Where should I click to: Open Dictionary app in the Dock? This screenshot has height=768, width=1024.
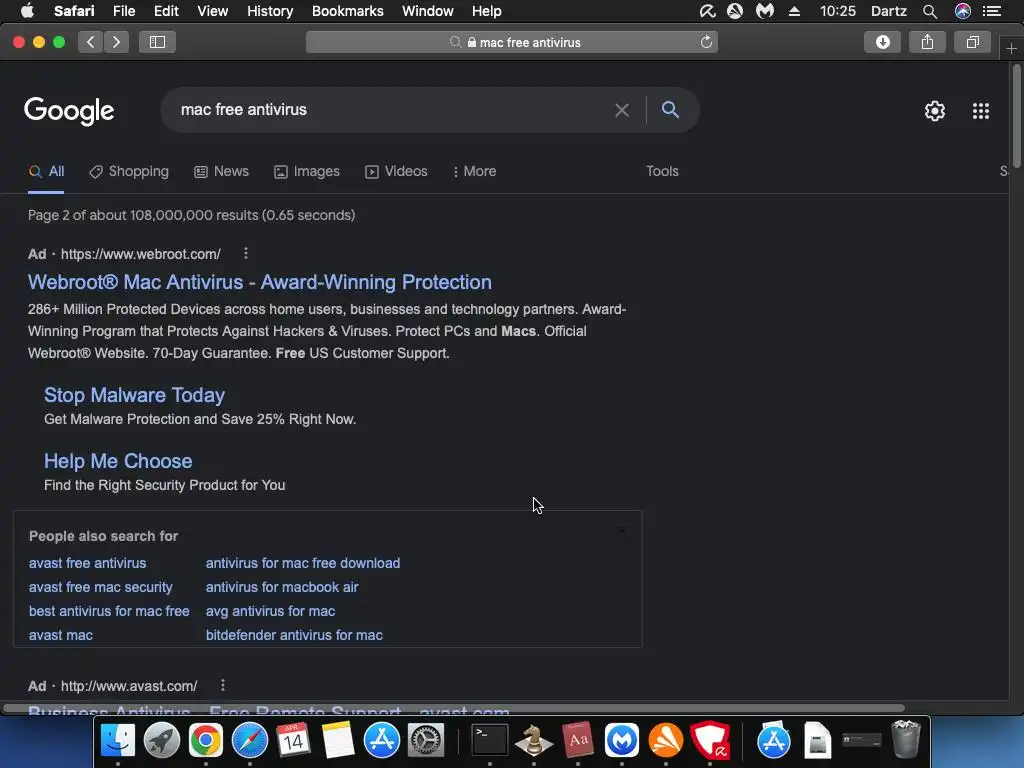pyautogui.click(x=578, y=741)
